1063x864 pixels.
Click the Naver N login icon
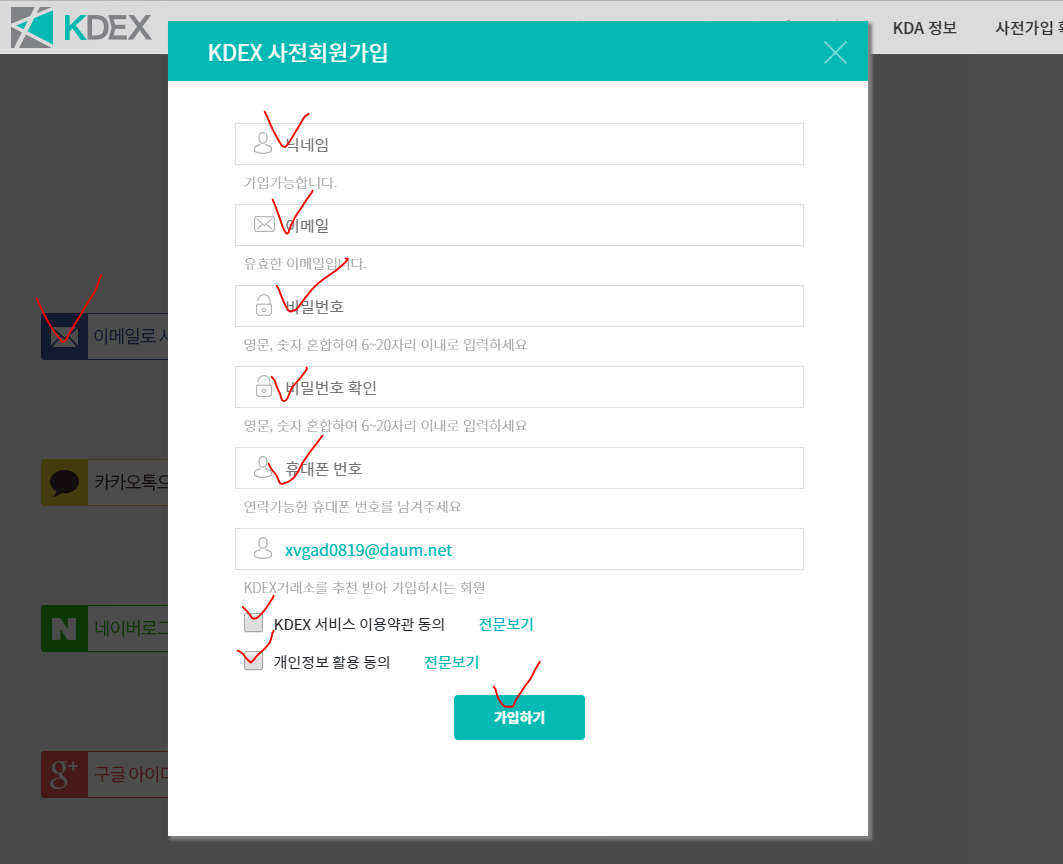tap(65, 629)
